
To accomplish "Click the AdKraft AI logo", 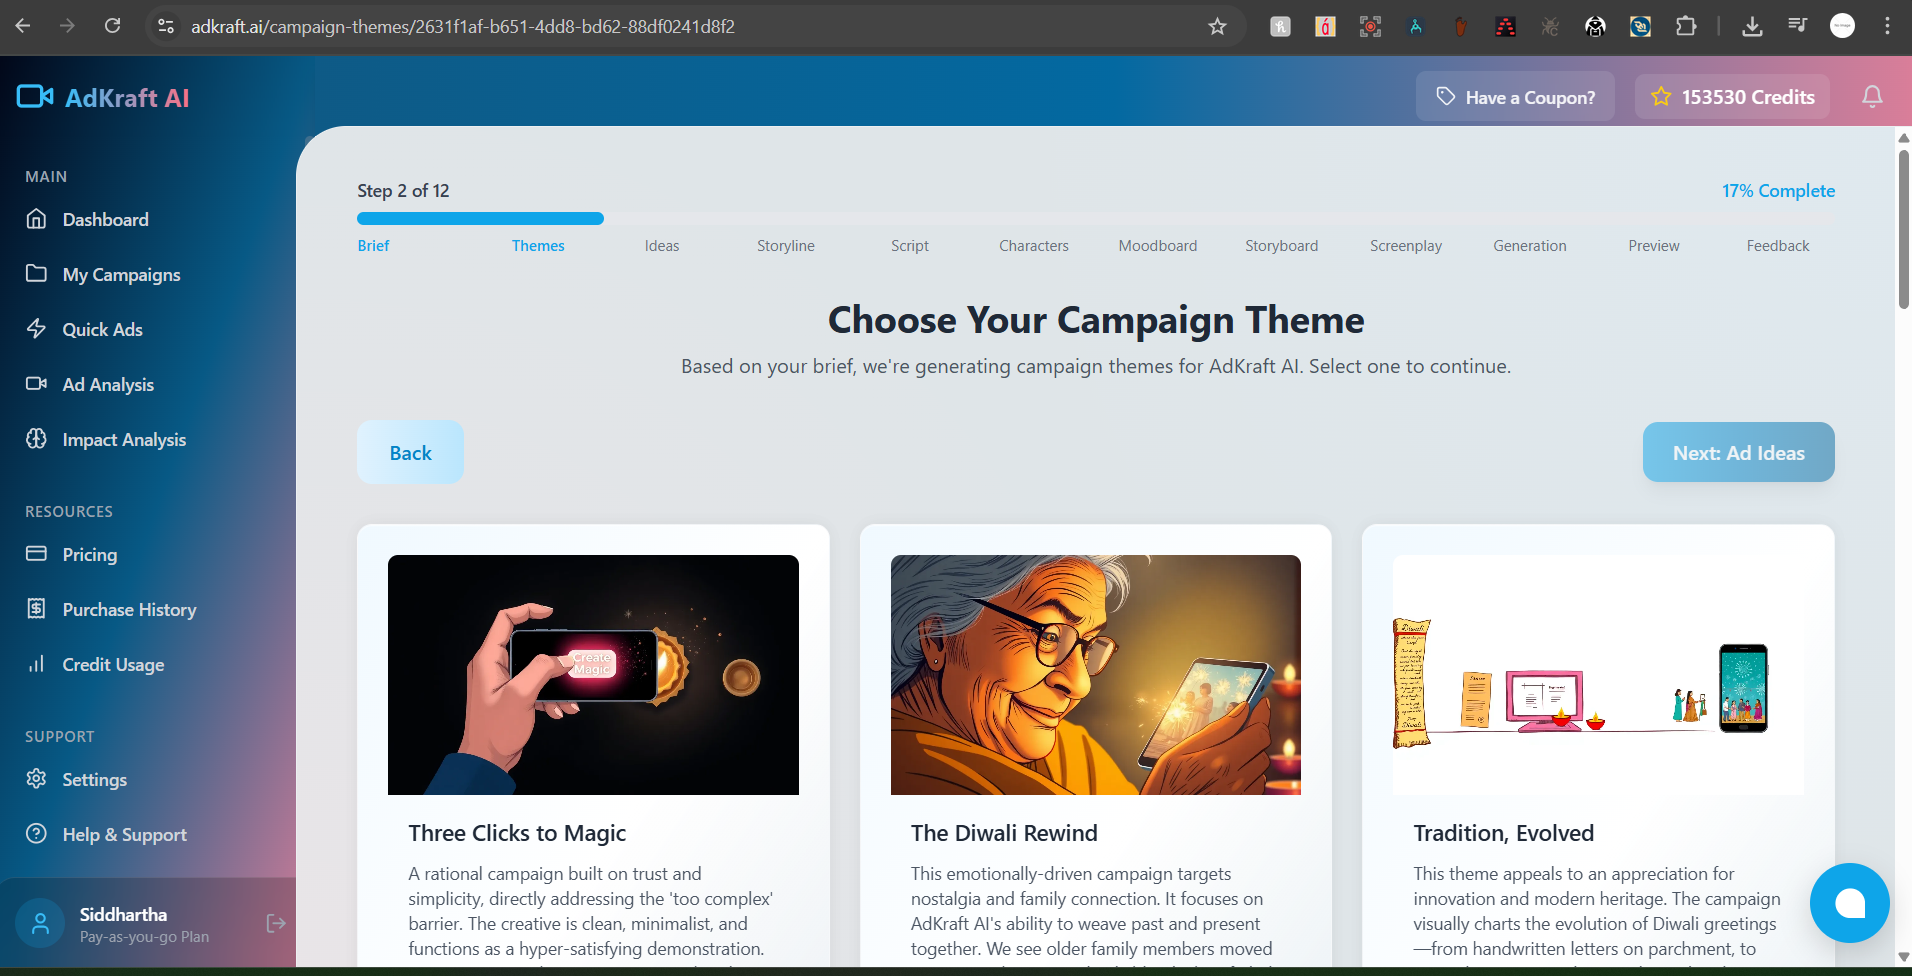I will (104, 98).
